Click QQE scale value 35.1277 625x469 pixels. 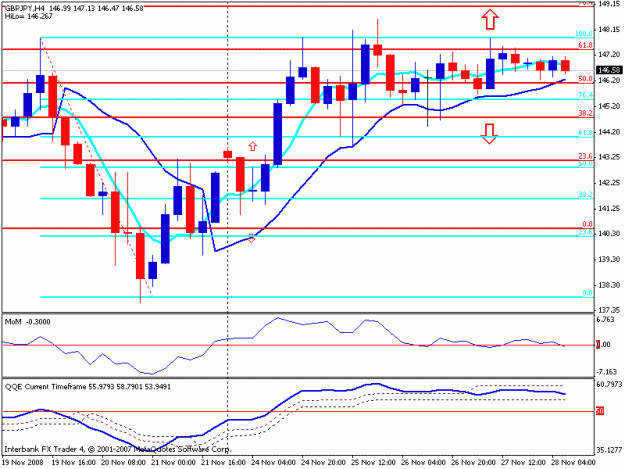click(x=609, y=451)
